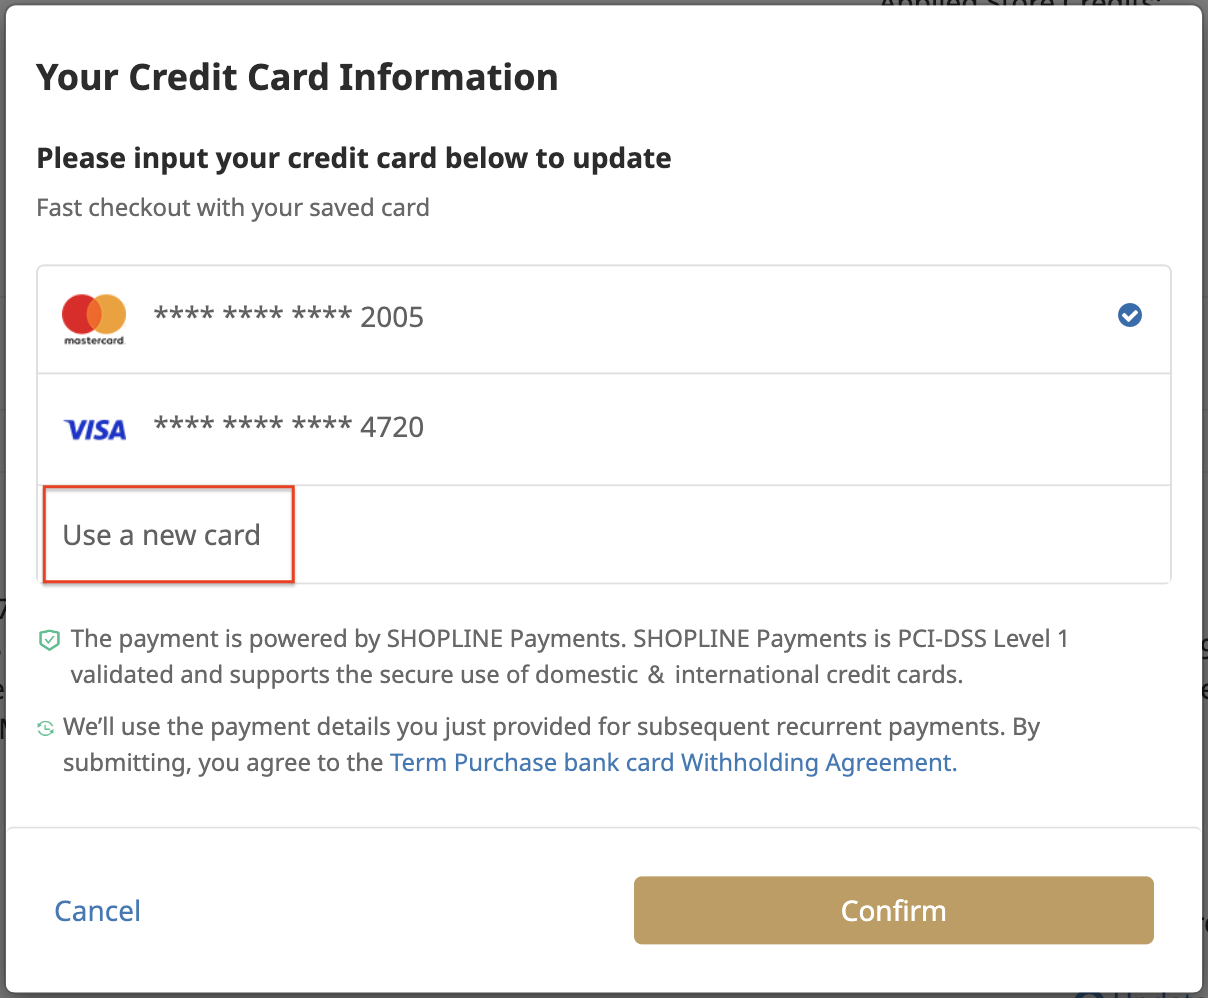The height and width of the screenshot is (998, 1208).
Task: Select the Mastercard ending in 2005
Action: [604, 319]
